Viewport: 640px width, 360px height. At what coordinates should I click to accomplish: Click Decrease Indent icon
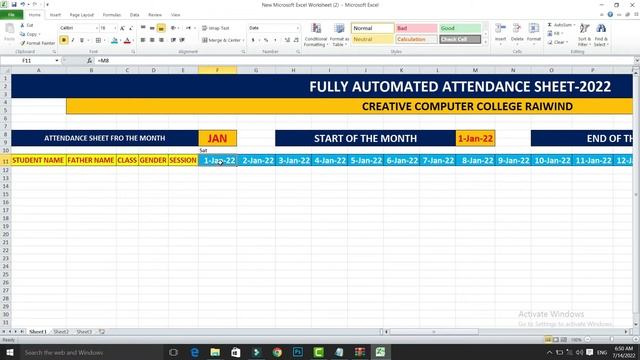point(173,40)
